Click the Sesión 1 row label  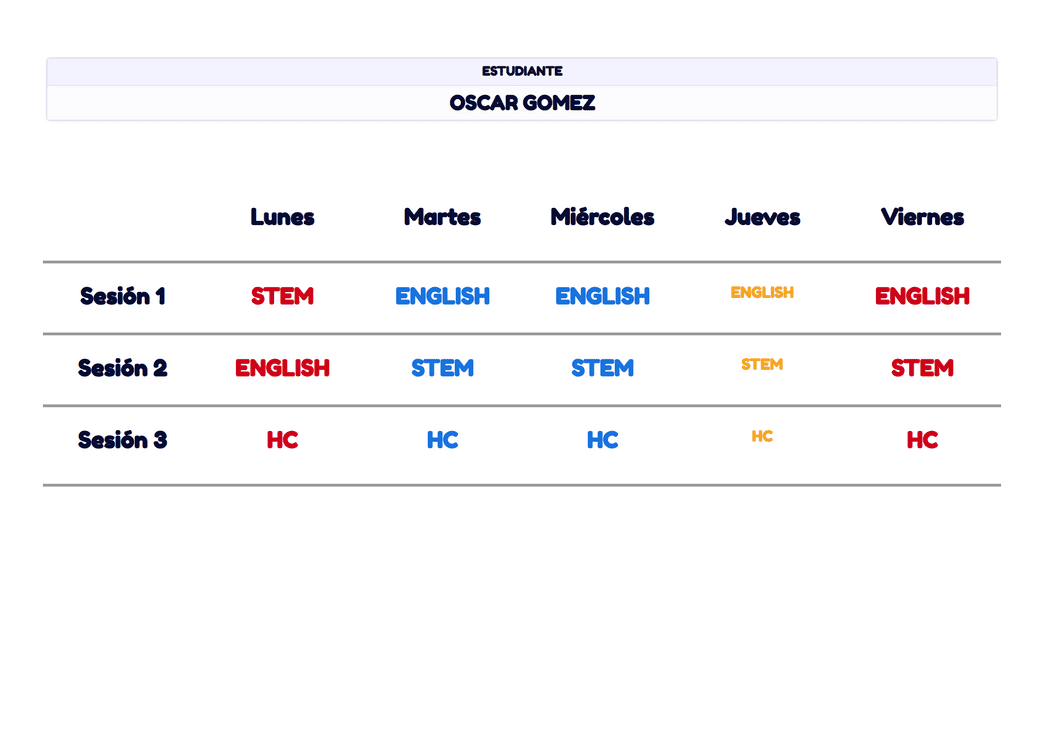click(123, 296)
